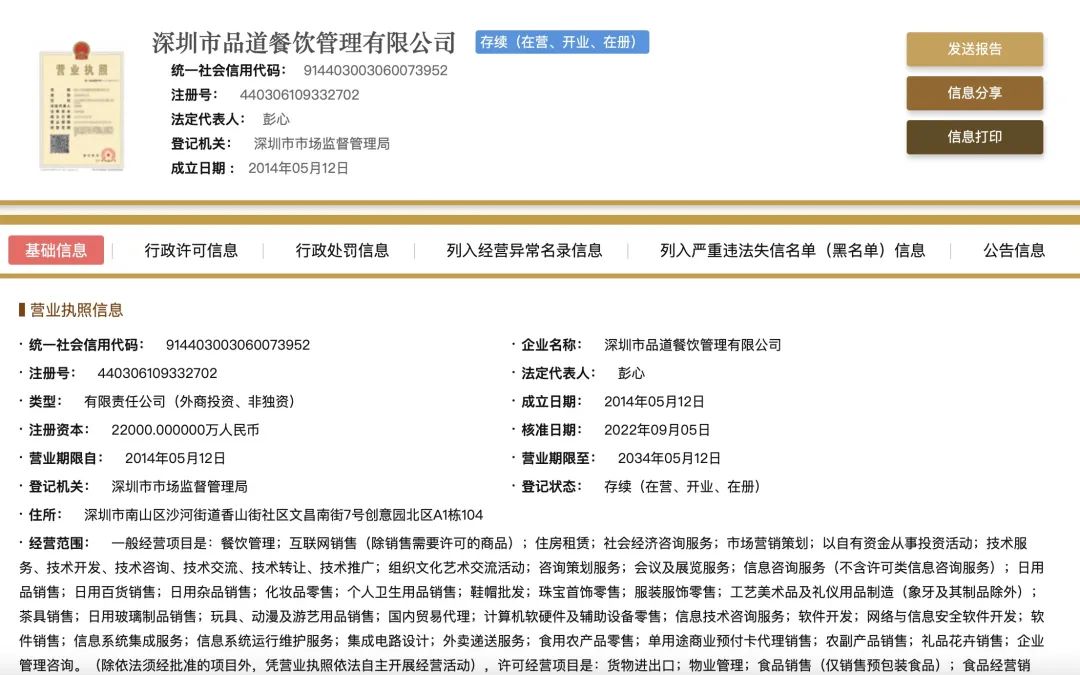Click 营业期限自 value 2014年05月12日

tap(175, 458)
